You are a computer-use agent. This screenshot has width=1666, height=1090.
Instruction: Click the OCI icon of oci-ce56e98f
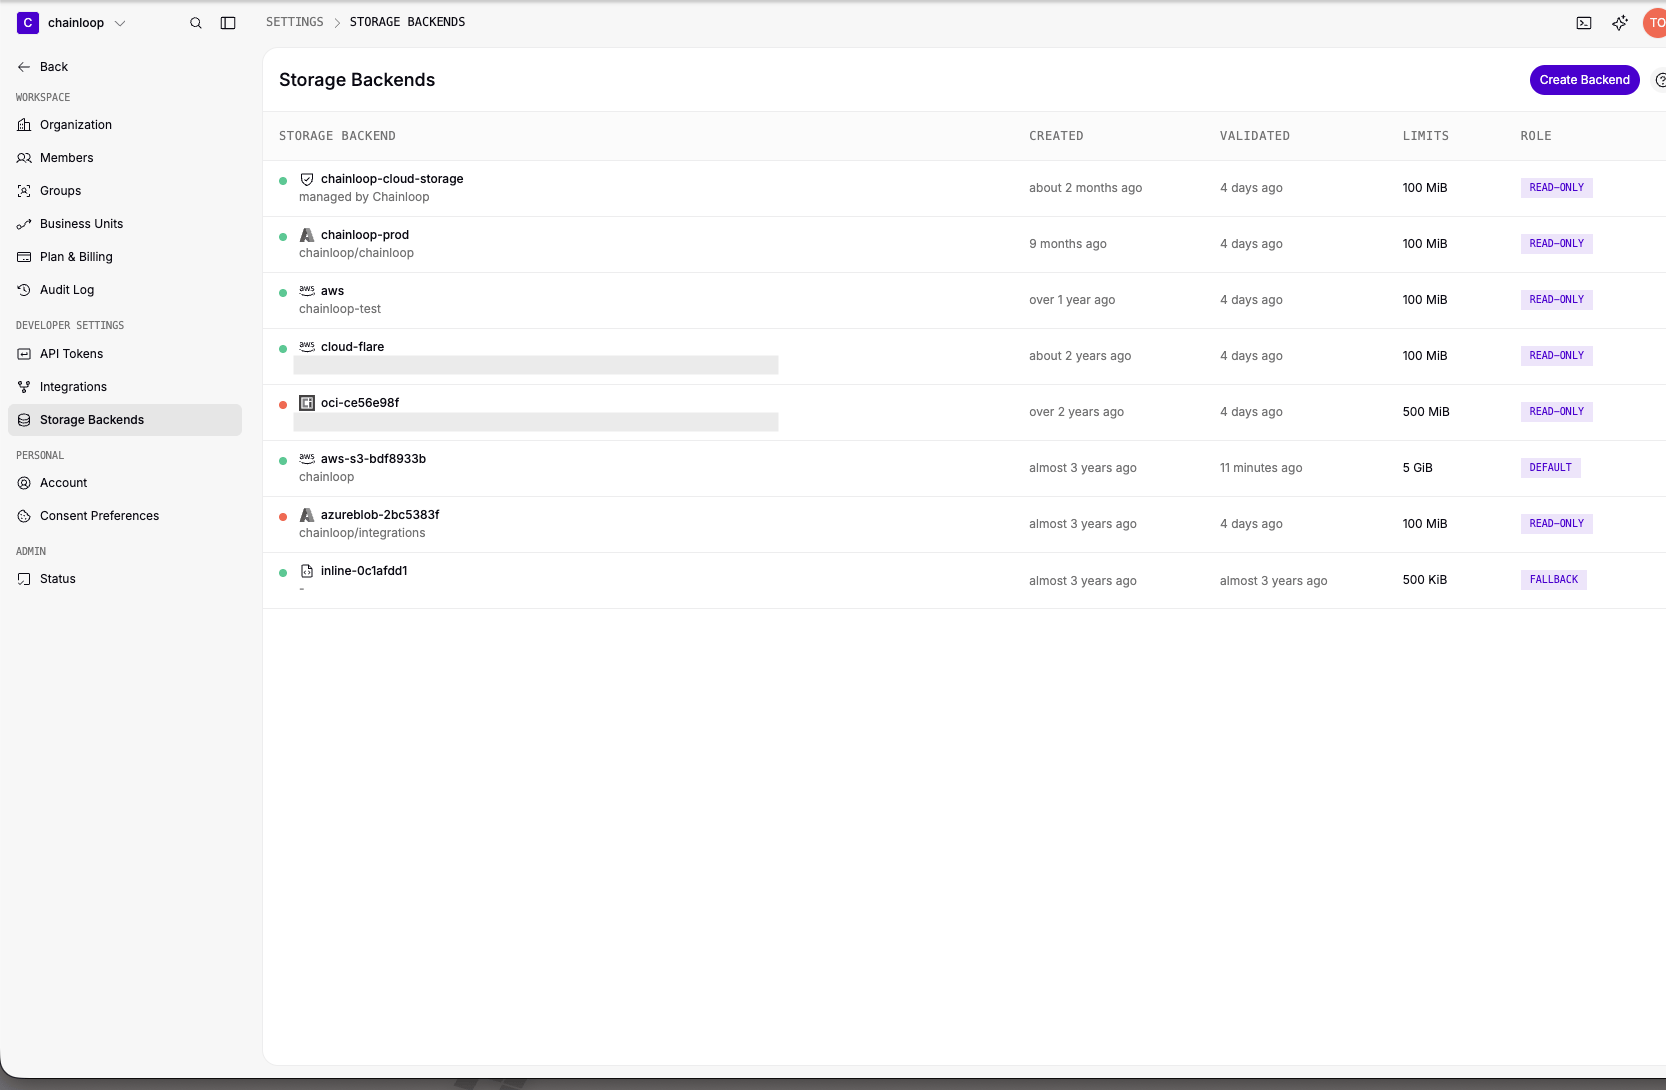pos(307,403)
